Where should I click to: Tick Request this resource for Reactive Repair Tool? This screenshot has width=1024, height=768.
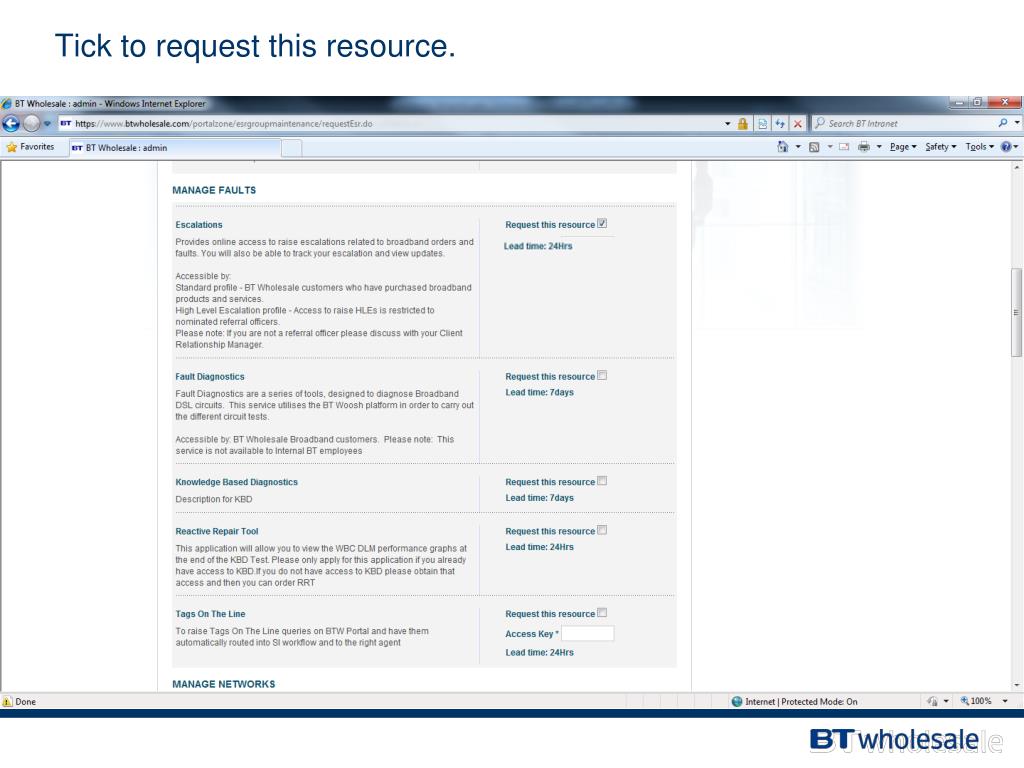pyautogui.click(x=602, y=530)
